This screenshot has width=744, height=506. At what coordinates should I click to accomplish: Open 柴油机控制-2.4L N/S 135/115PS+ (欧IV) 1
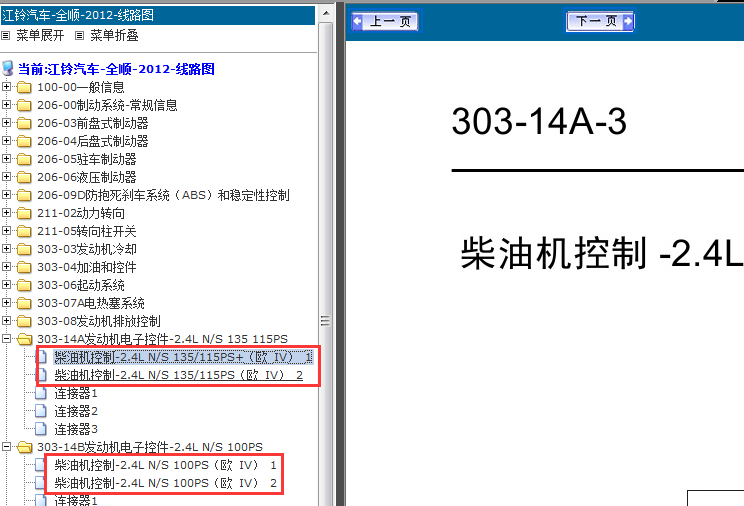(x=183, y=357)
